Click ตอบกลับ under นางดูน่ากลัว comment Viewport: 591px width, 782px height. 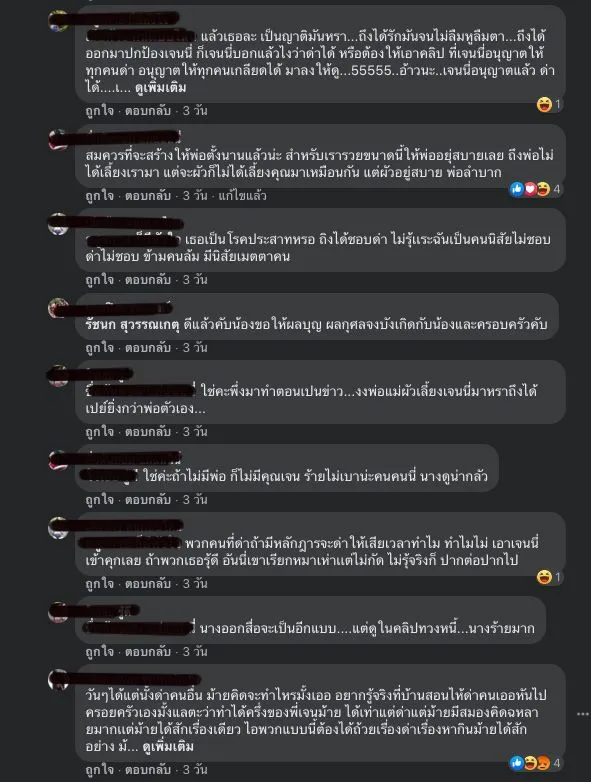tap(148, 500)
